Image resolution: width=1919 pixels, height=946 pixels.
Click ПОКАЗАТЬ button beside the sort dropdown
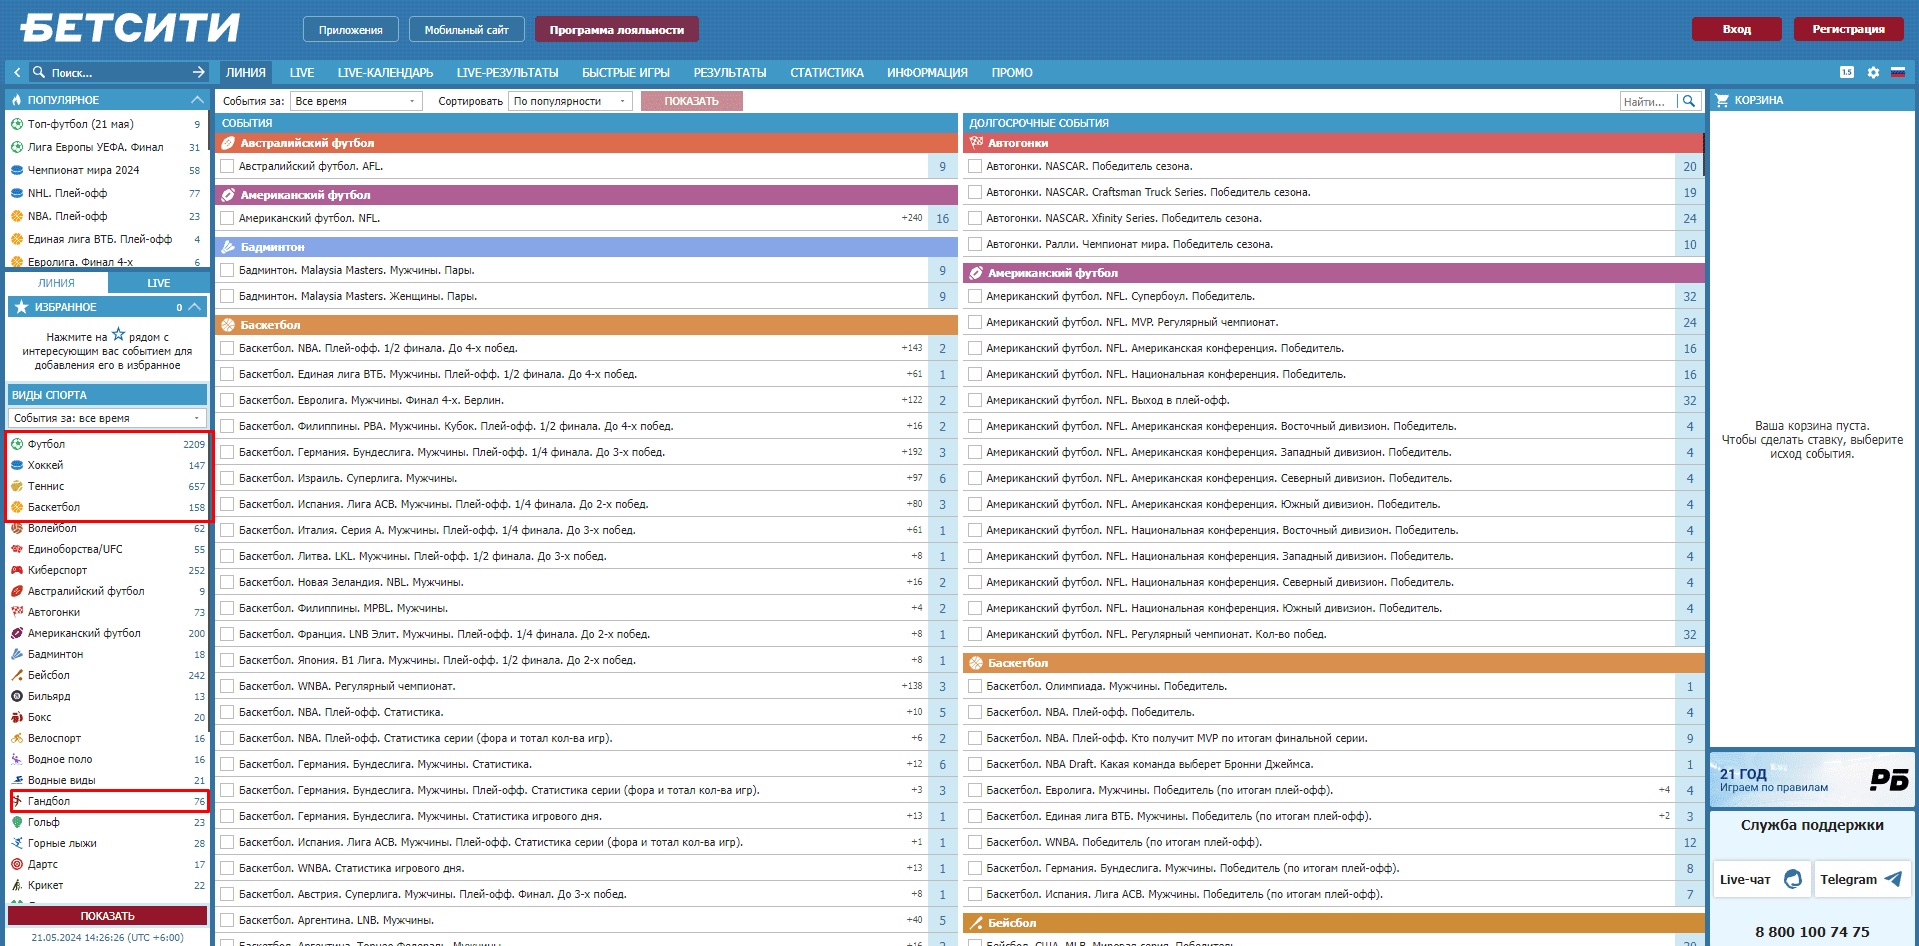click(x=691, y=101)
